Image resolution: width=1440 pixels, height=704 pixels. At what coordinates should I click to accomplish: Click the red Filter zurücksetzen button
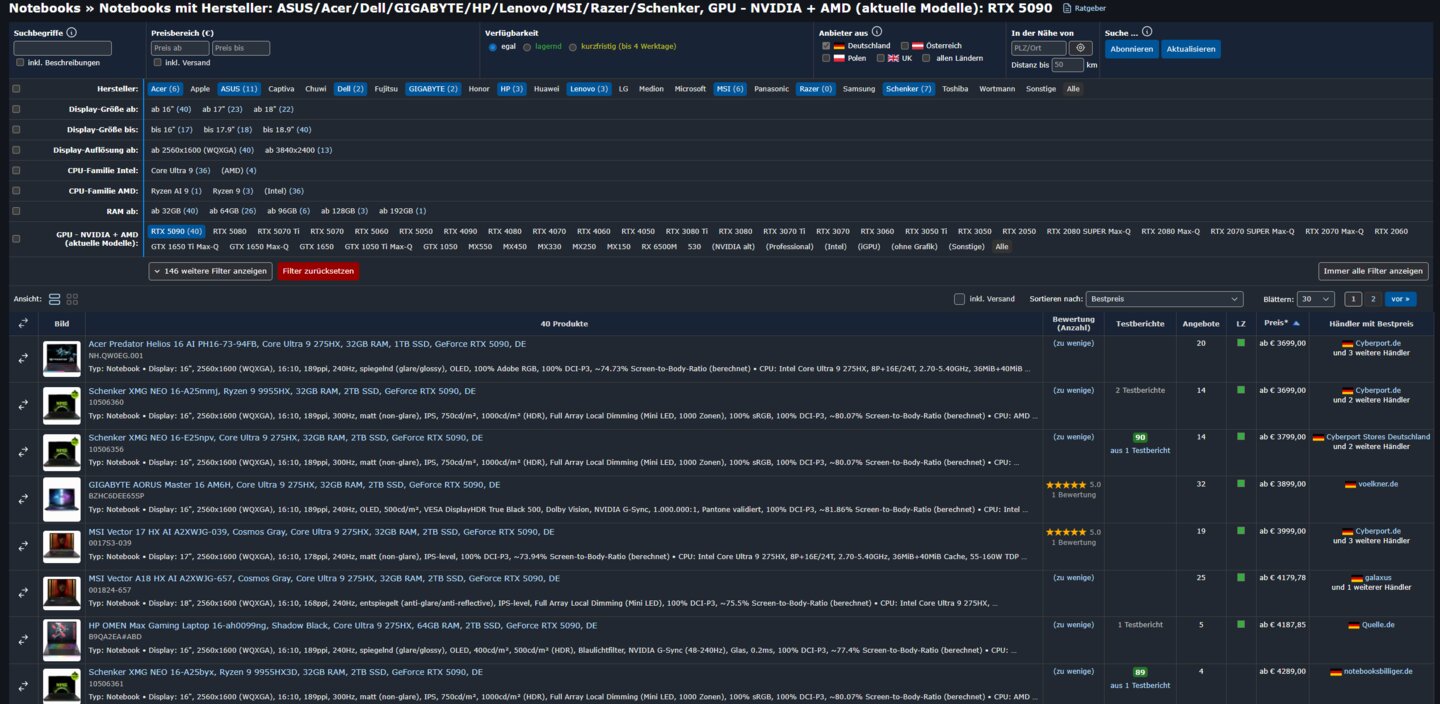pyautogui.click(x=318, y=271)
